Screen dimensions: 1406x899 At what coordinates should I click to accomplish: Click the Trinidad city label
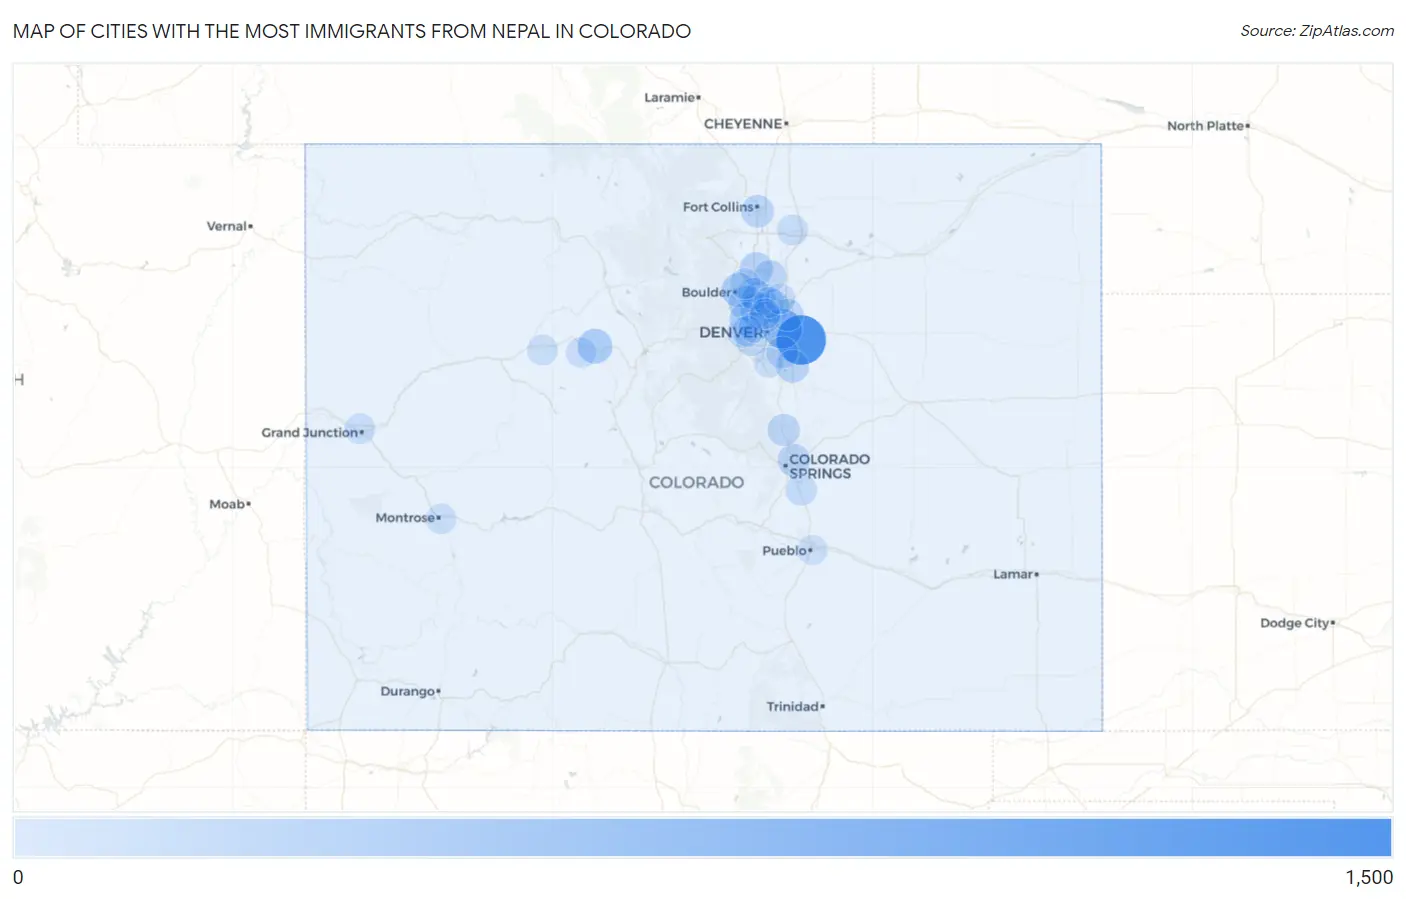(x=795, y=706)
